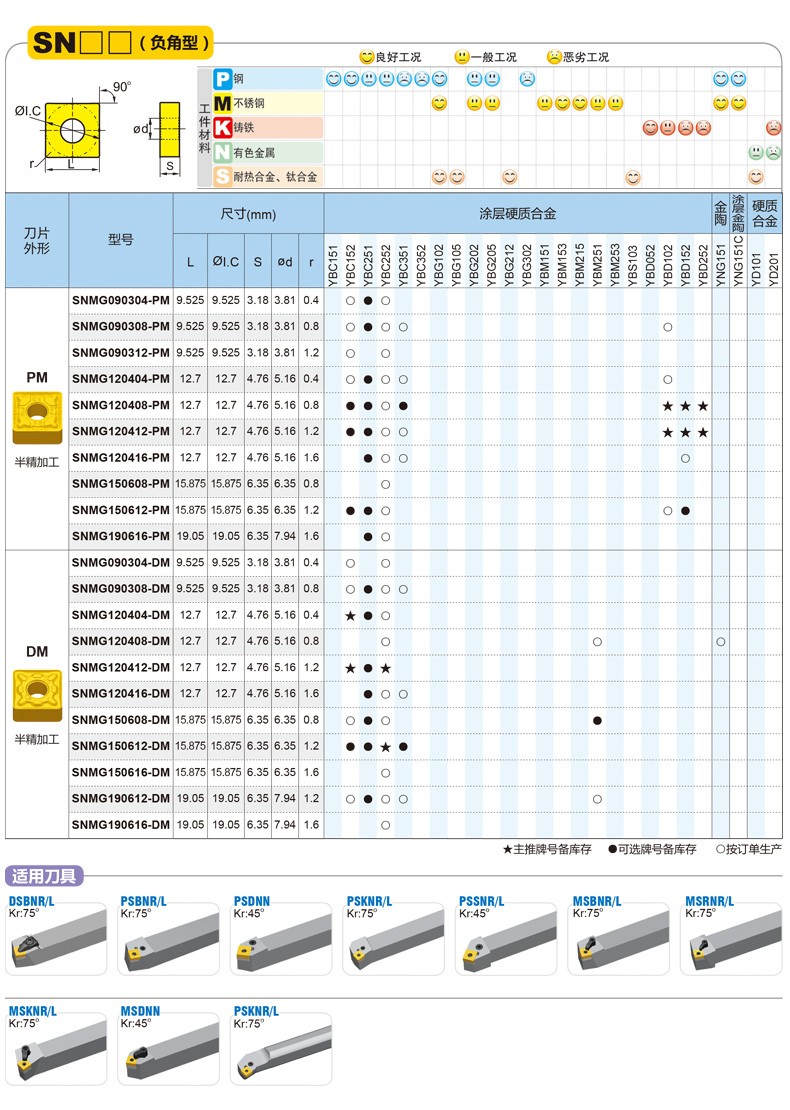Click the 恶劣工况 sad face legend icon

click(x=554, y=57)
